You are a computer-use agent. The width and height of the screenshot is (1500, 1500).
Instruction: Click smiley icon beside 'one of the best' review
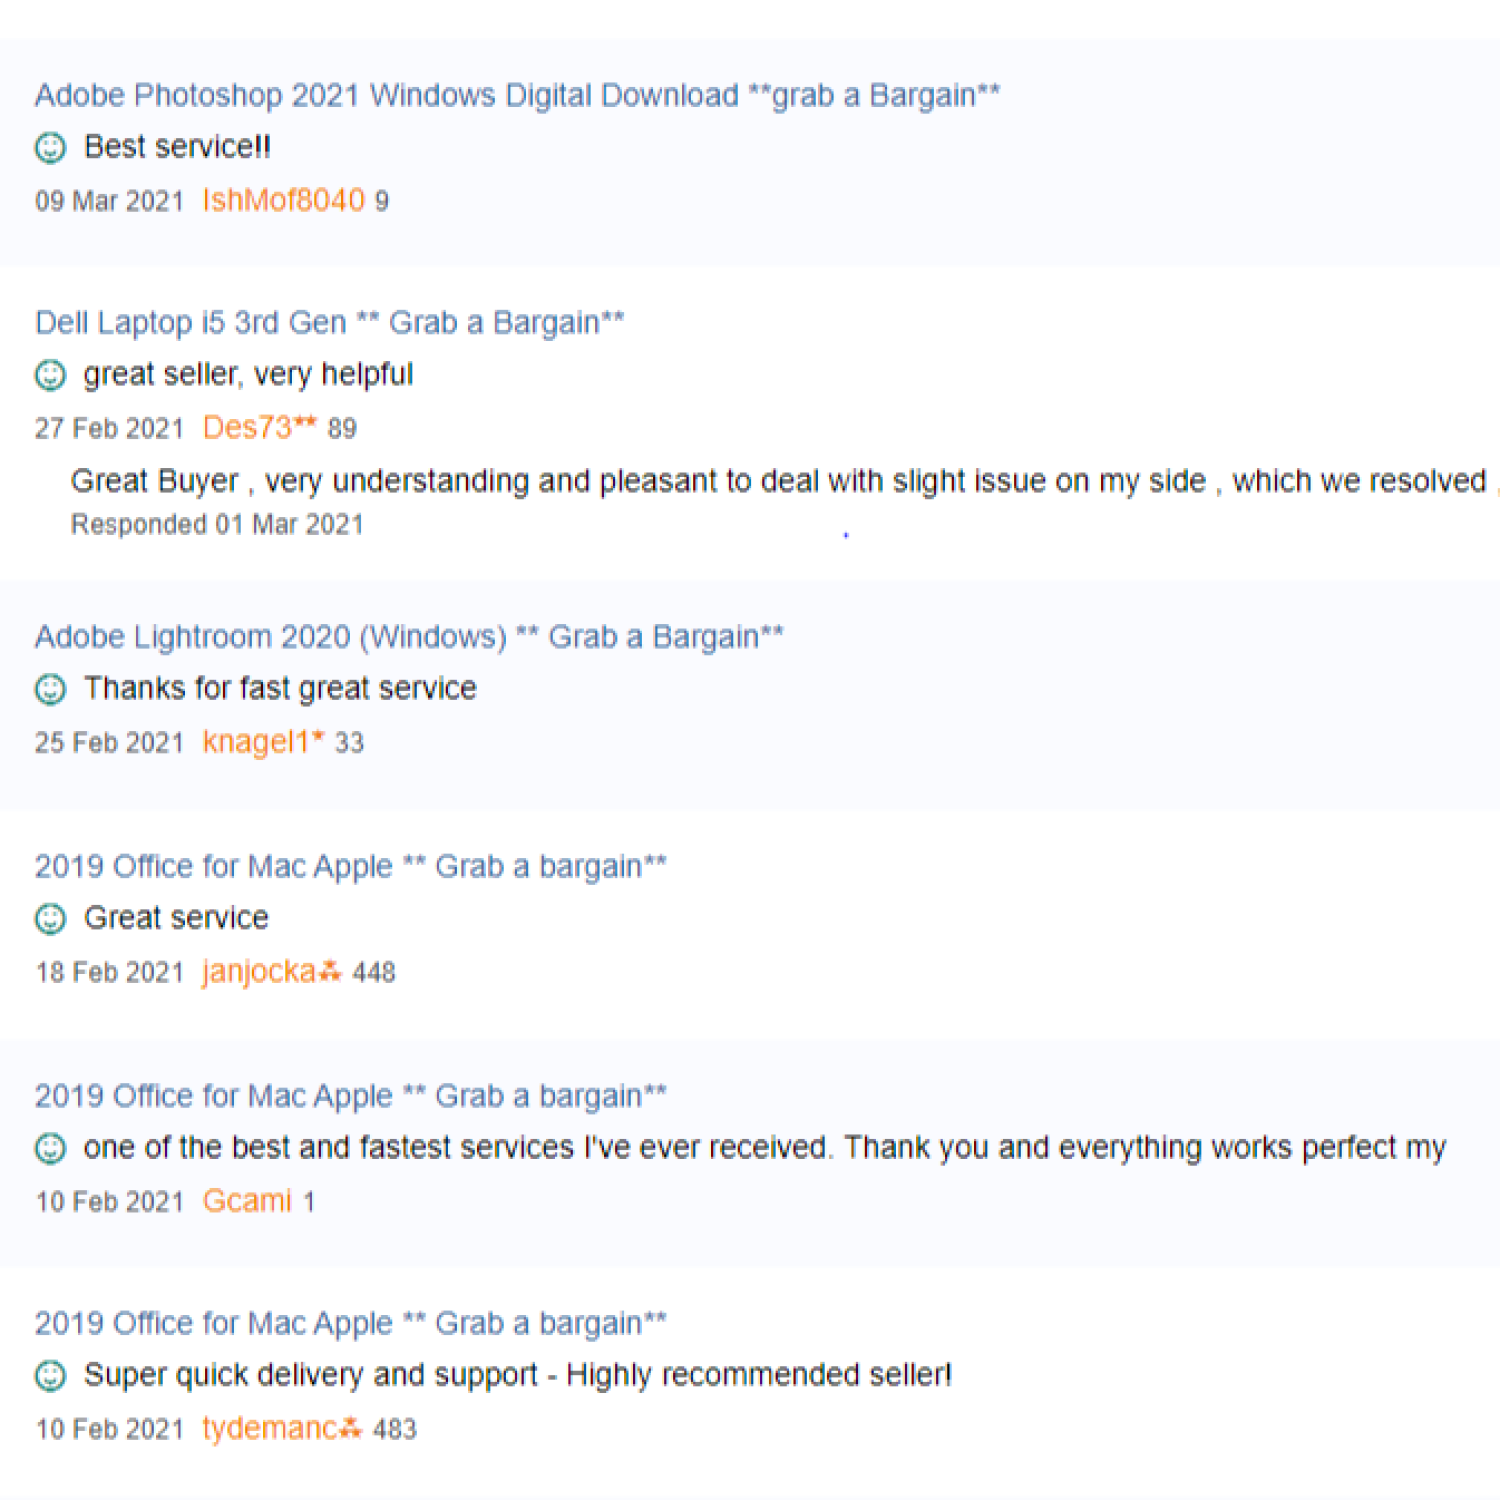tap(50, 1148)
